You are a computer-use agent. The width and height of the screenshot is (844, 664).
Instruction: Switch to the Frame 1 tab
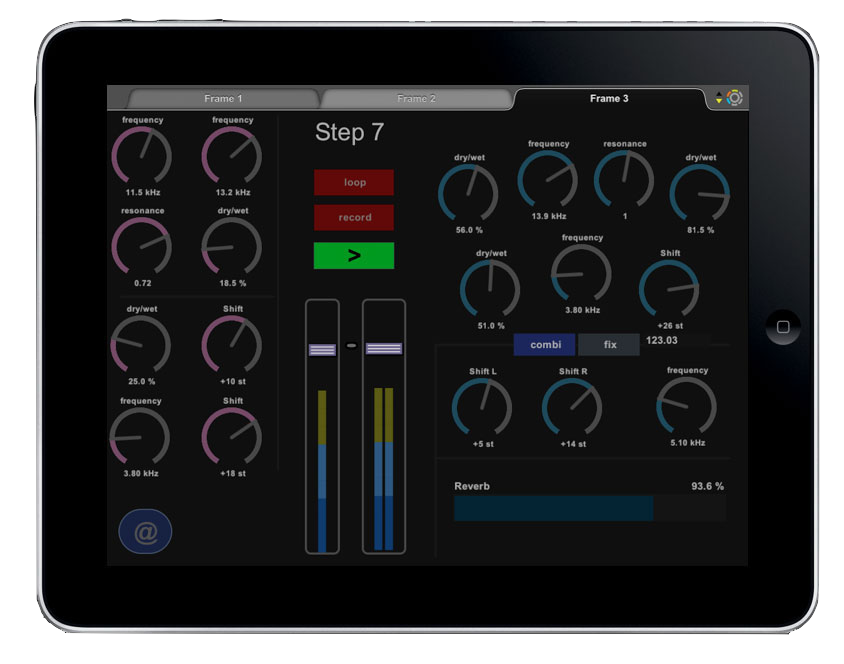point(223,99)
